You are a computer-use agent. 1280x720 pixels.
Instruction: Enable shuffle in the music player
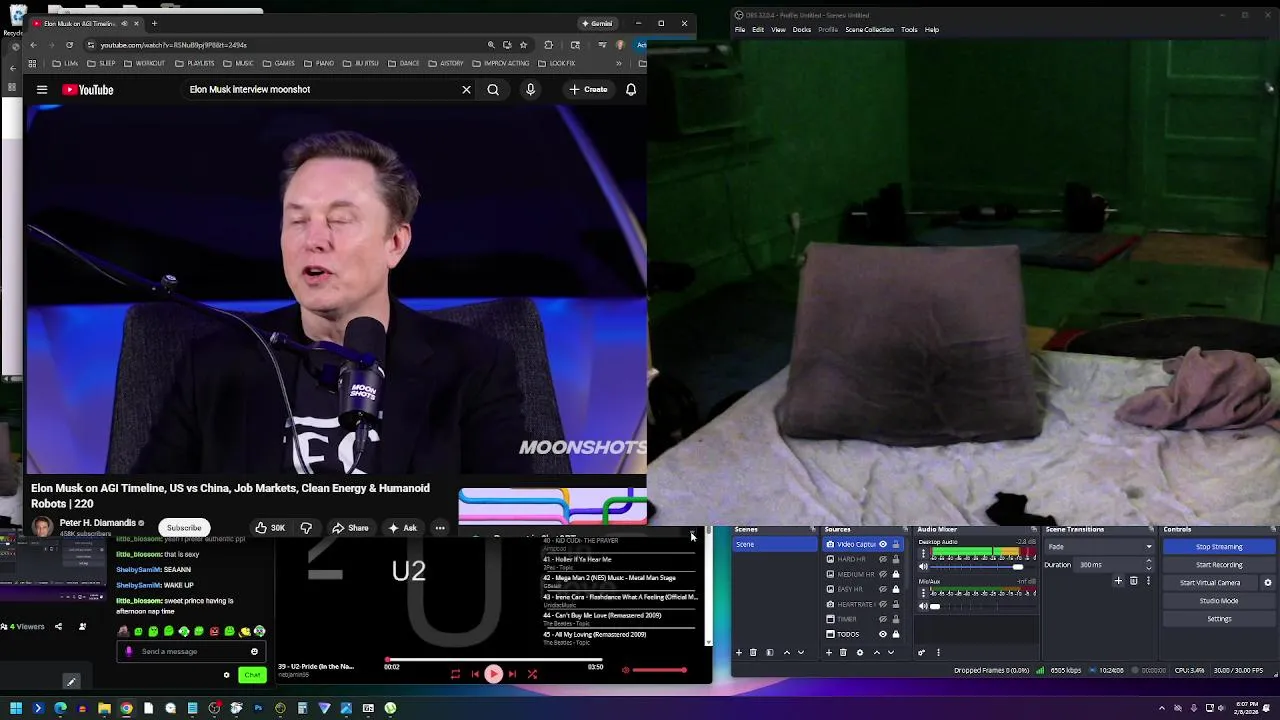(532, 674)
